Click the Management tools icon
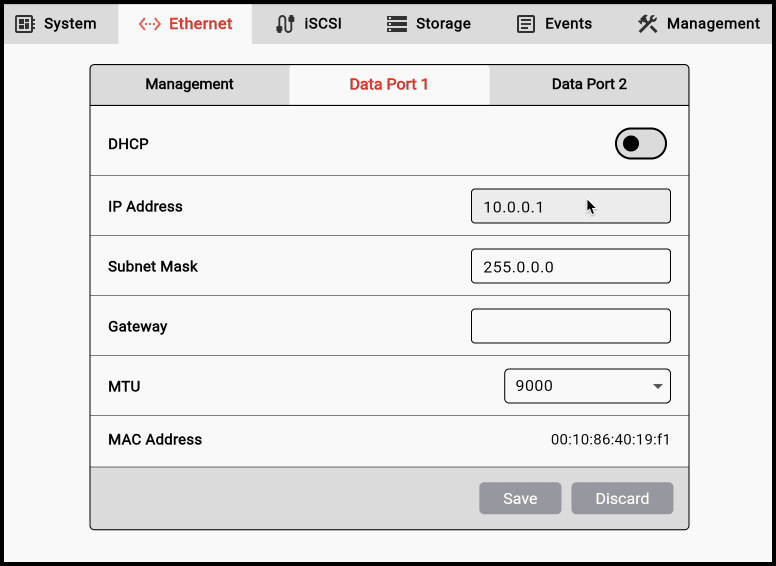Screen dimensions: 776x566 (x=648, y=23)
